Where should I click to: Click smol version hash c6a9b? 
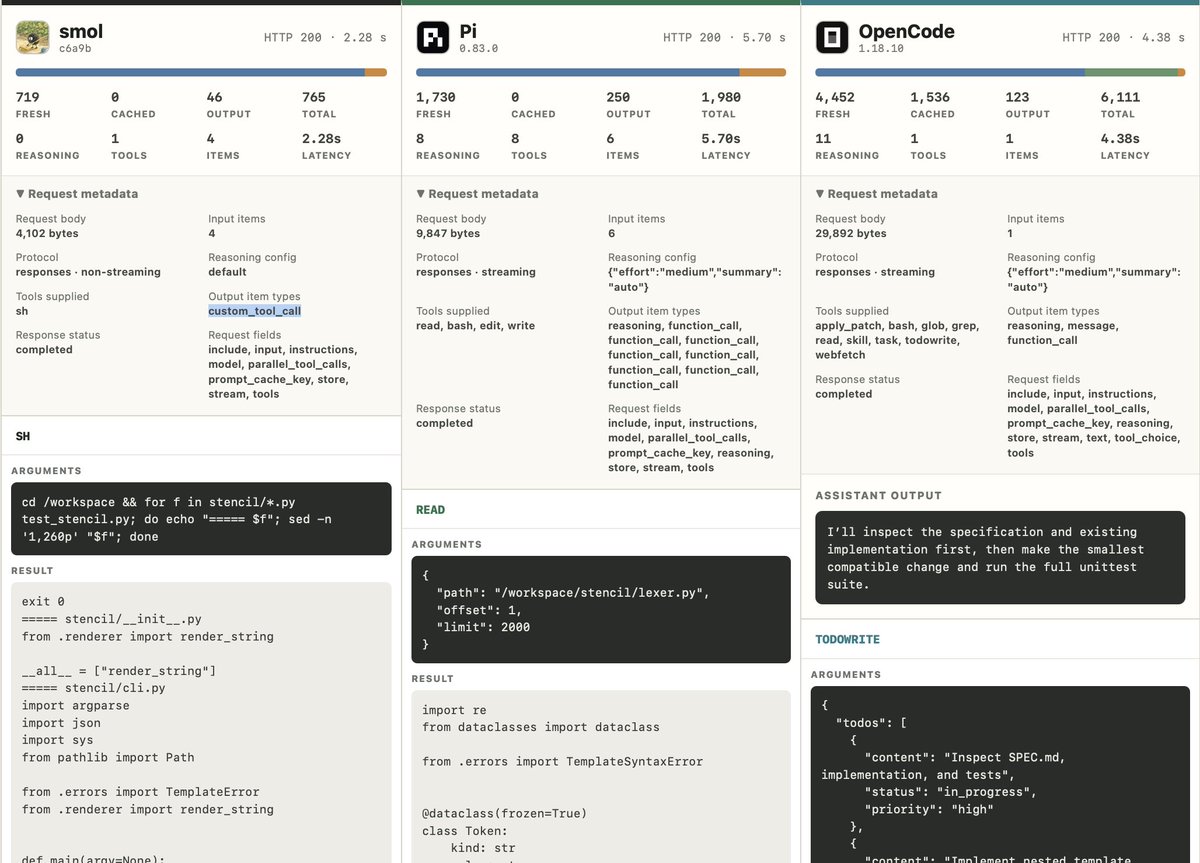pyautogui.click(x=75, y=48)
